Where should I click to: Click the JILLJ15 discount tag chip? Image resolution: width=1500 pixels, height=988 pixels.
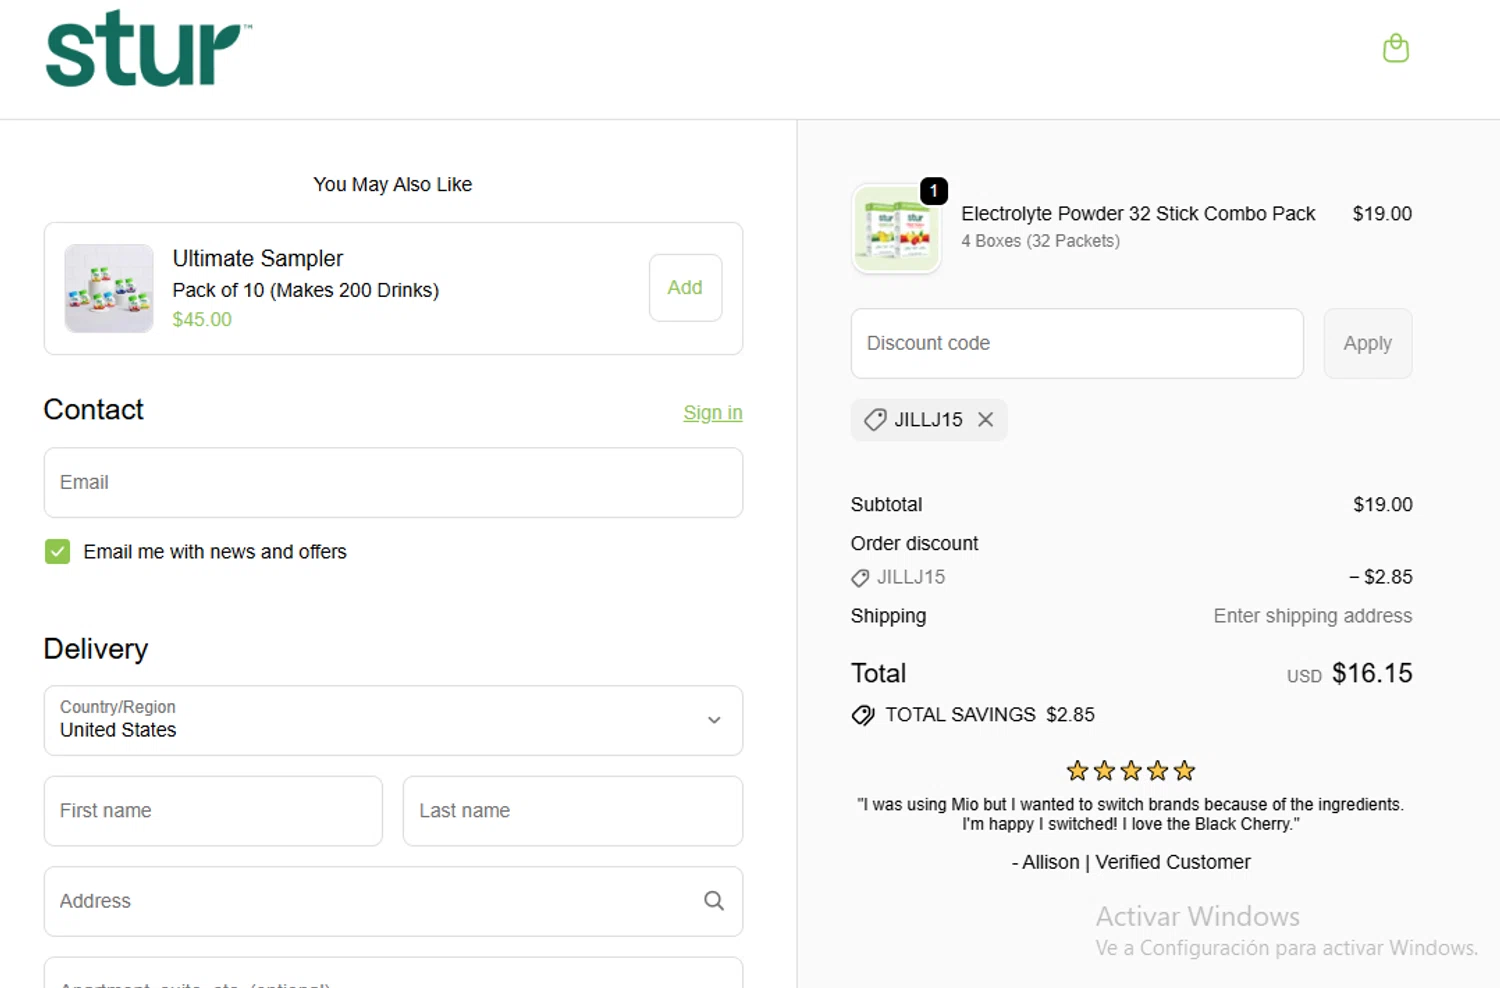[x=928, y=420]
